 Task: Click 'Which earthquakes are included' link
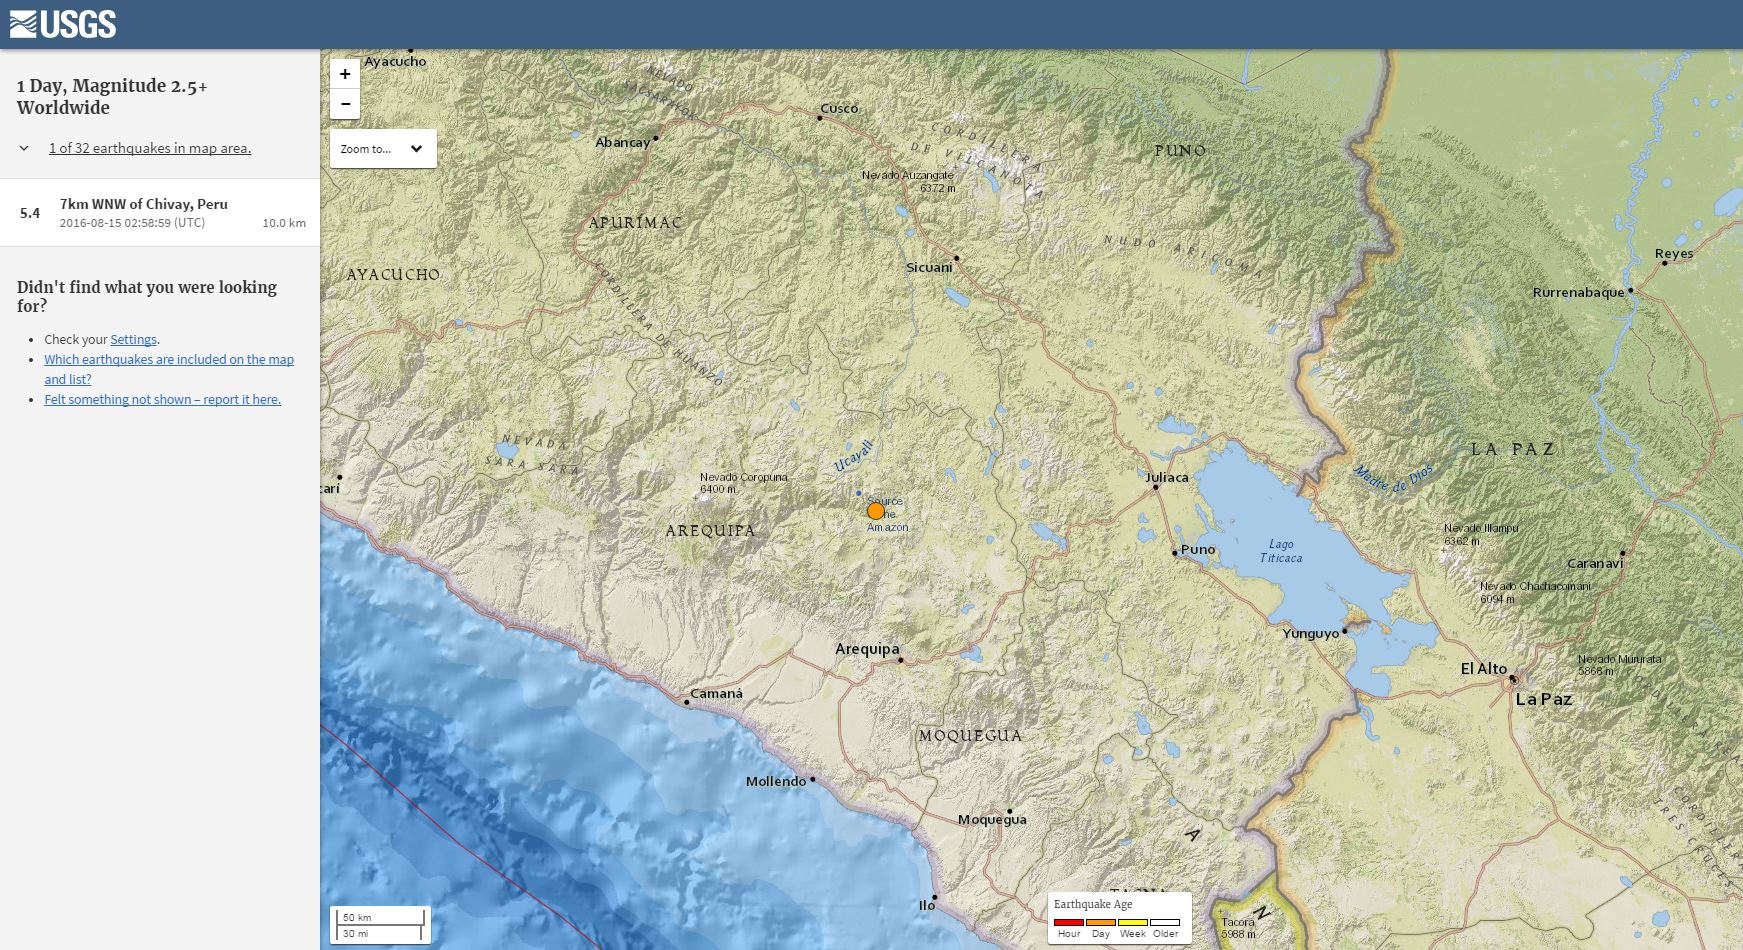coord(168,360)
